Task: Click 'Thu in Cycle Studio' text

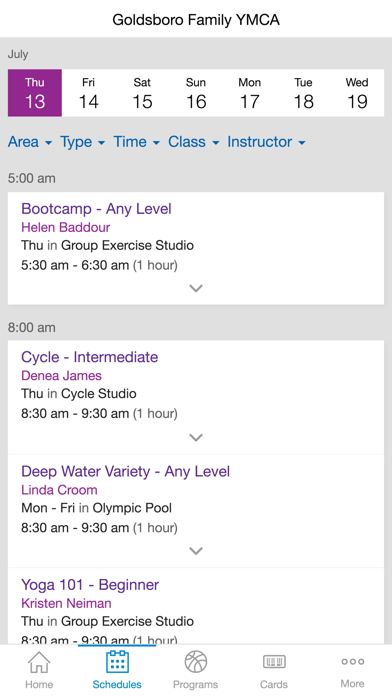Action: coord(79,394)
